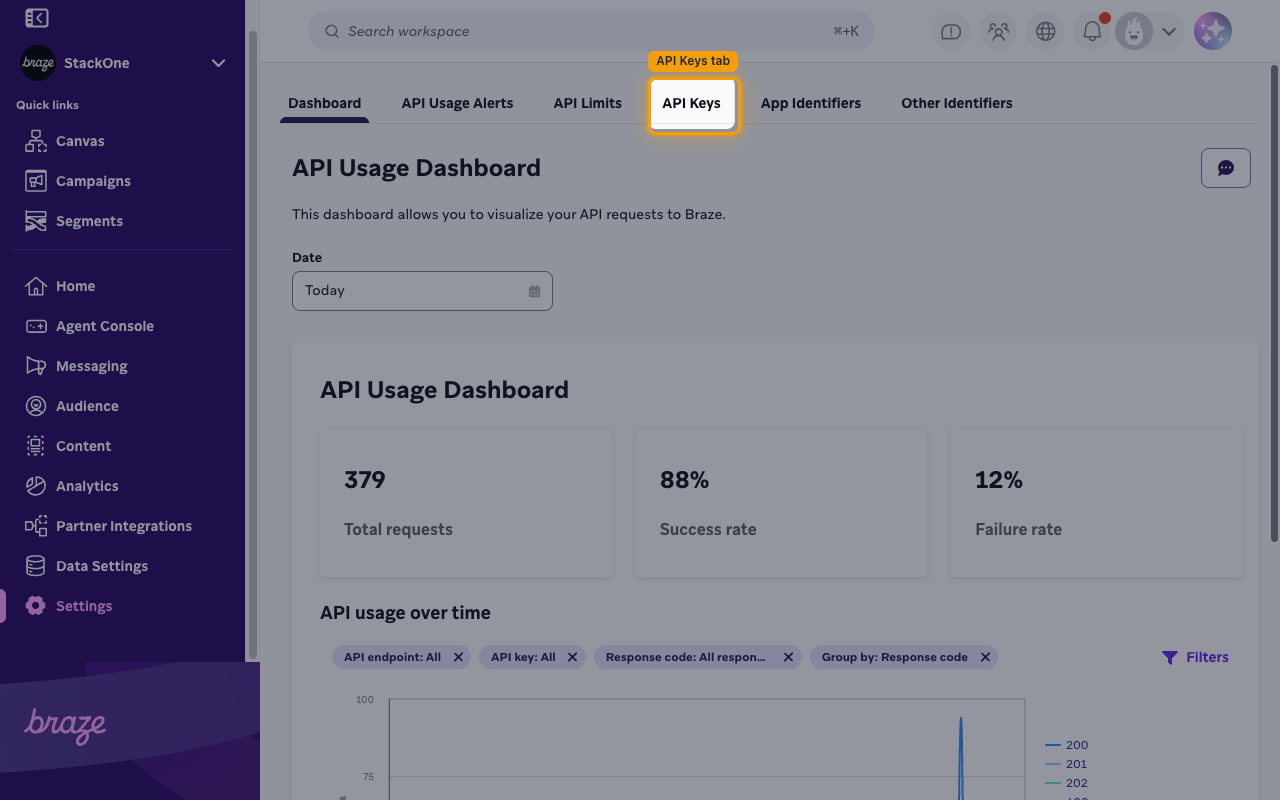Click the Settings gear icon

pyautogui.click(x=36, y=606)
